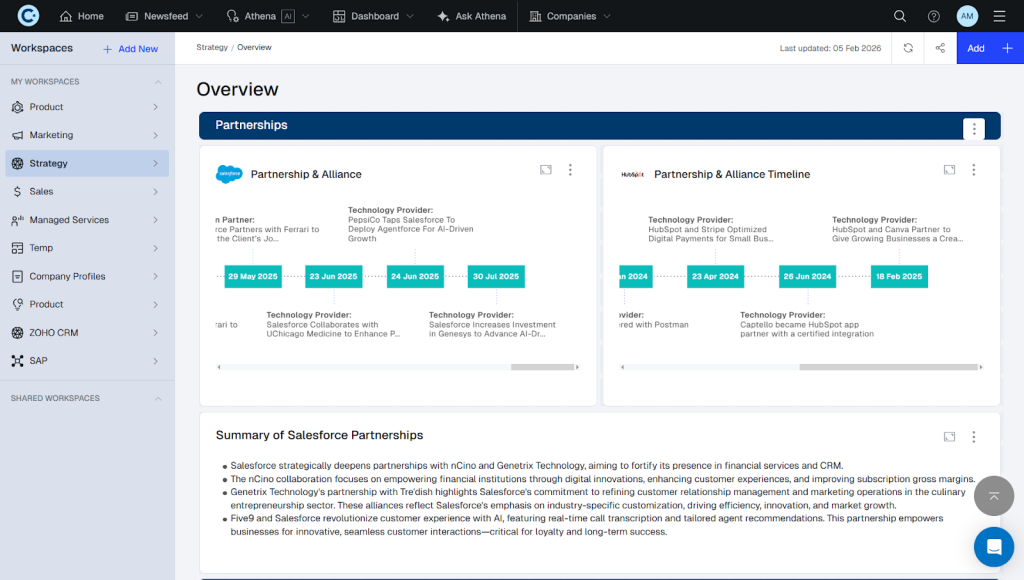1024x580 pixels.
Task: Refresh the dashboard using the sync icon
Action: 908,47
